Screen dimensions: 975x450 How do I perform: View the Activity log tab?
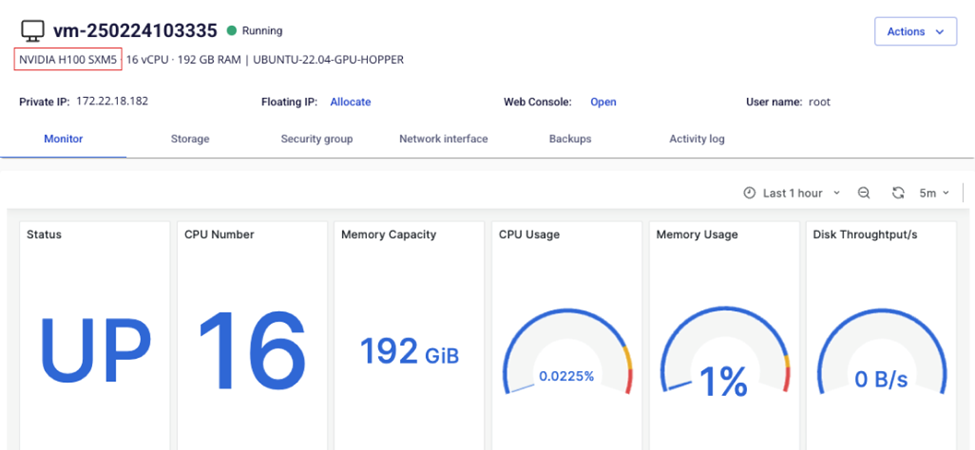(696, 139)
